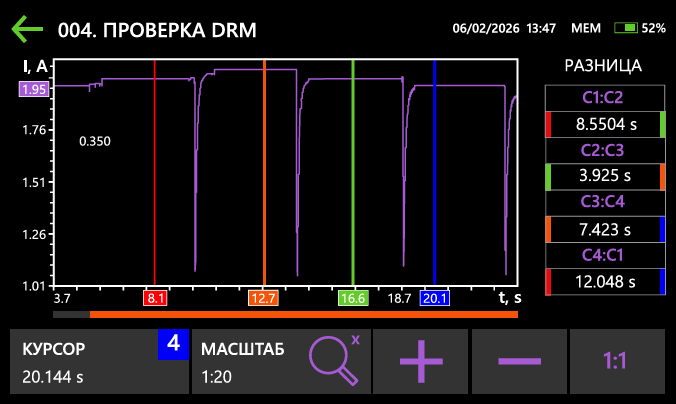Click the C4:C1 difference value 12.048 s
Viewport: 676px width, 404px height.
[x=605, y=282]
